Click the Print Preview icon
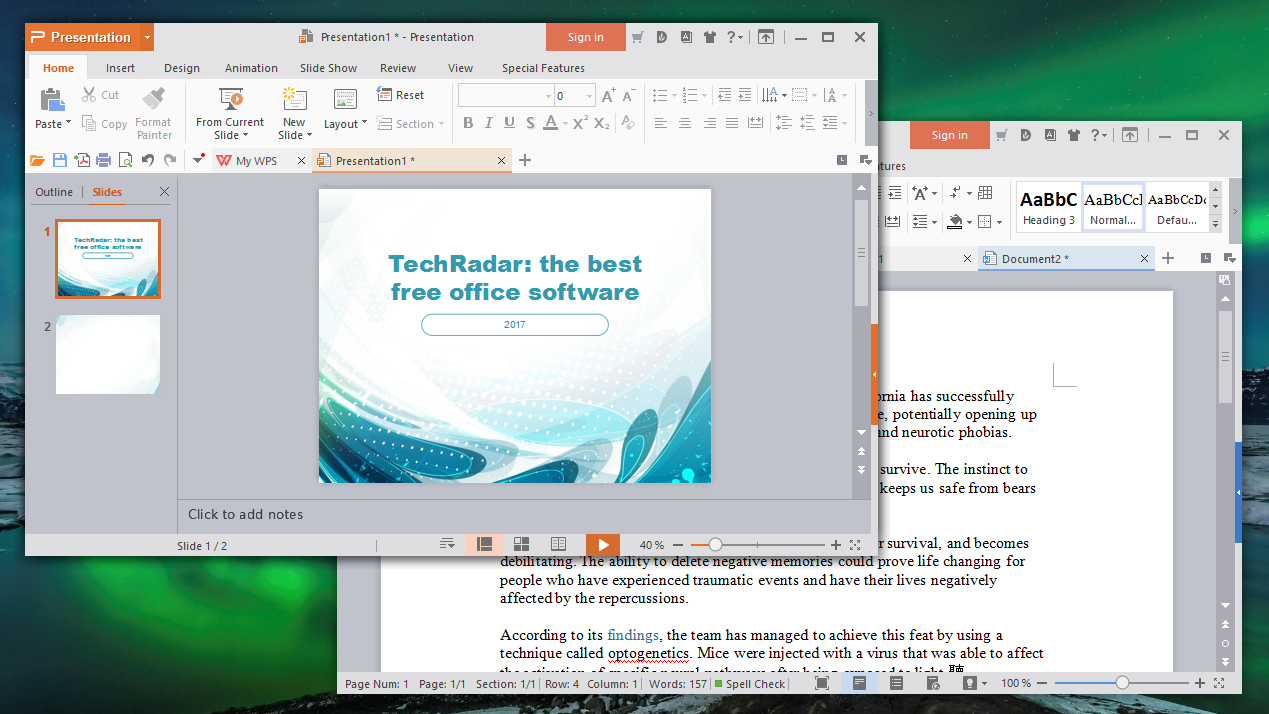1269x714 pixels. coord(126,160)
